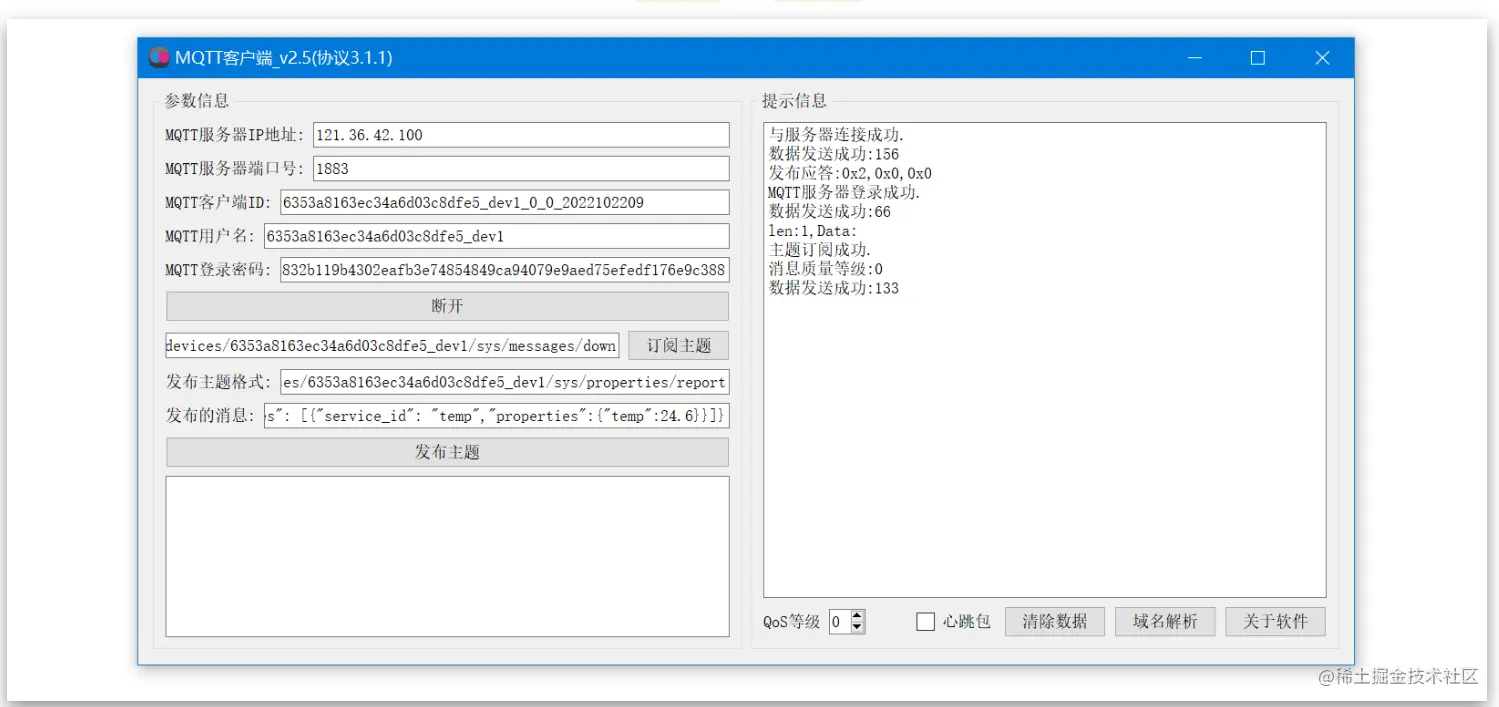The height and width of the screenshot is (707, 1499).
Task: Click the 断开 disconnect button
Action: tap(446, 306)
